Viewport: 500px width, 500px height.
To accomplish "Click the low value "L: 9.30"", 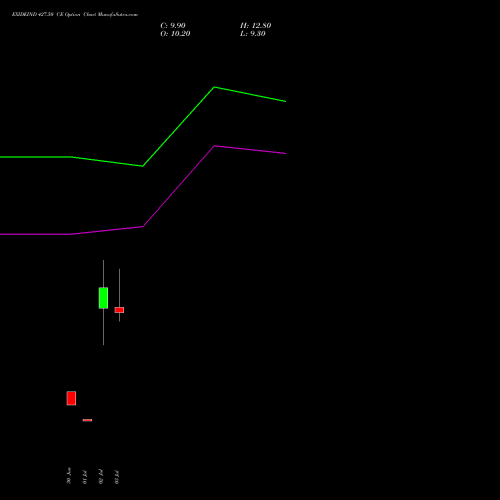I will pyautogui.click(x=253, y=34).
